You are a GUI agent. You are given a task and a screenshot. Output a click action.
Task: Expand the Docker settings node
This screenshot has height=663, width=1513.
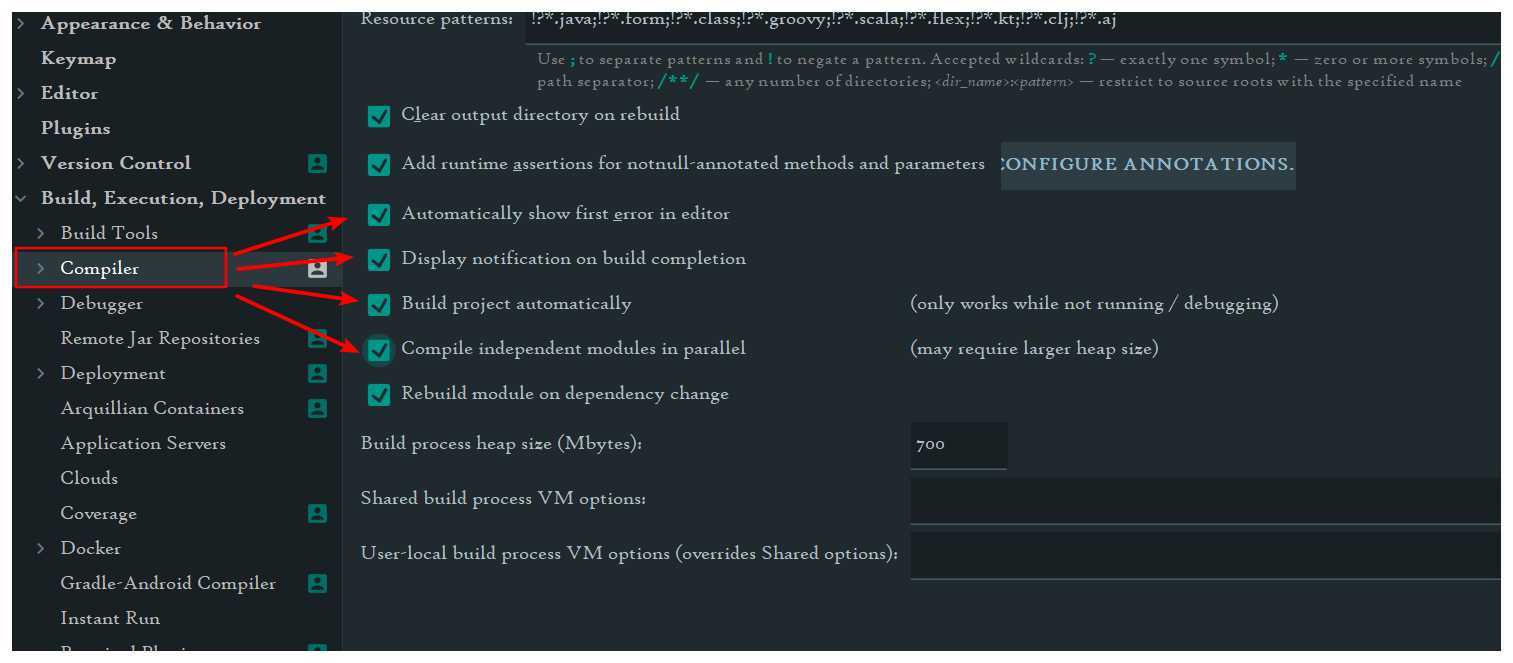(41, 548)
